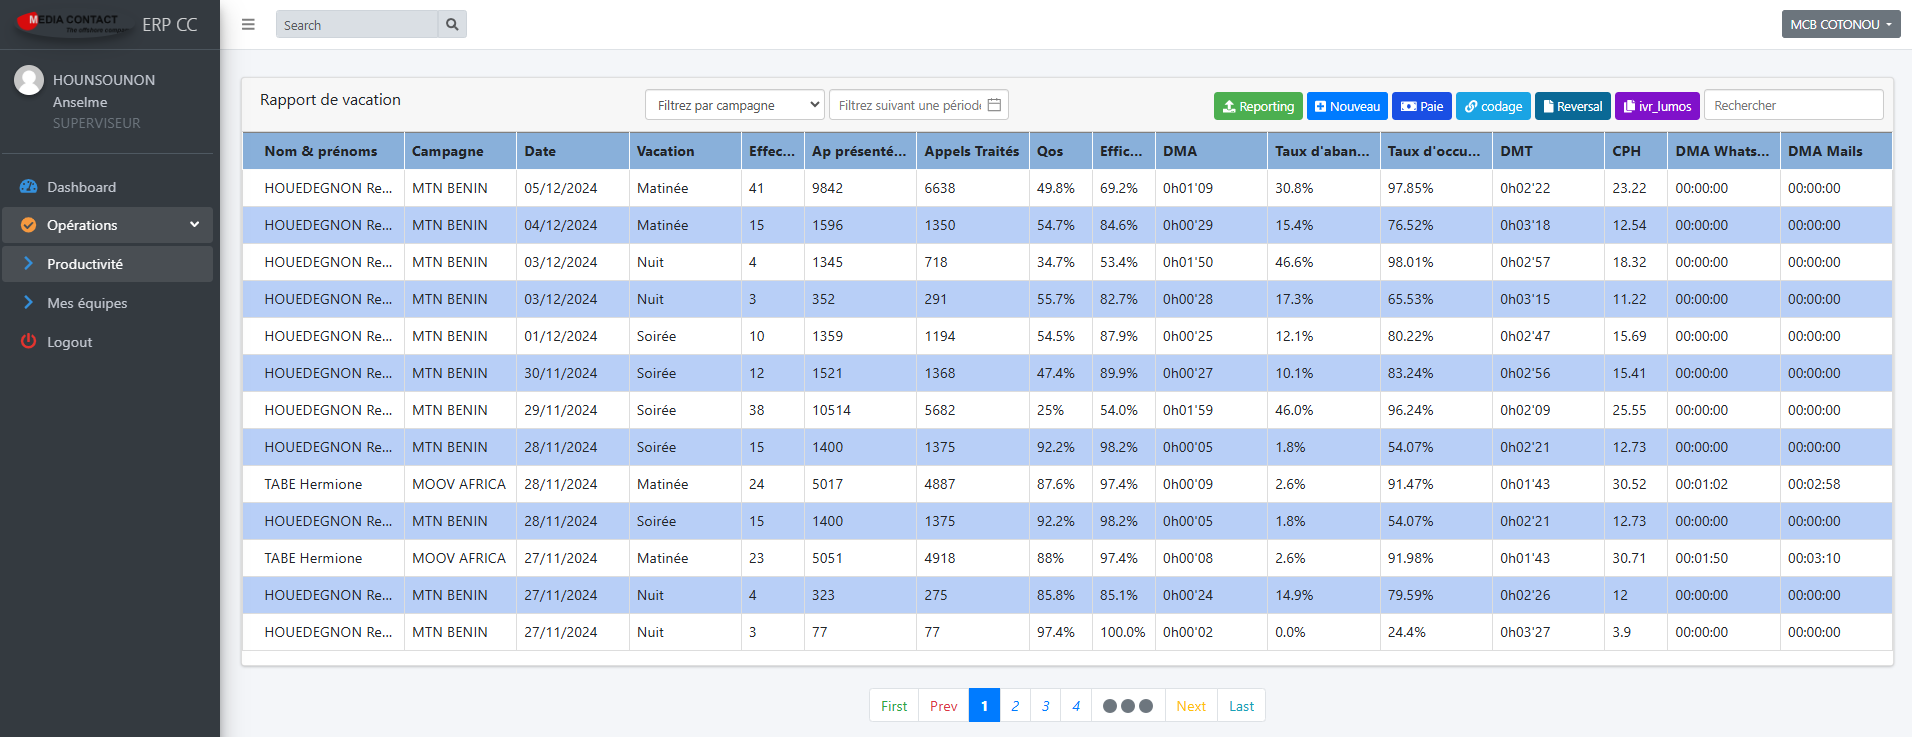Click the red Logout power icon

28,342
